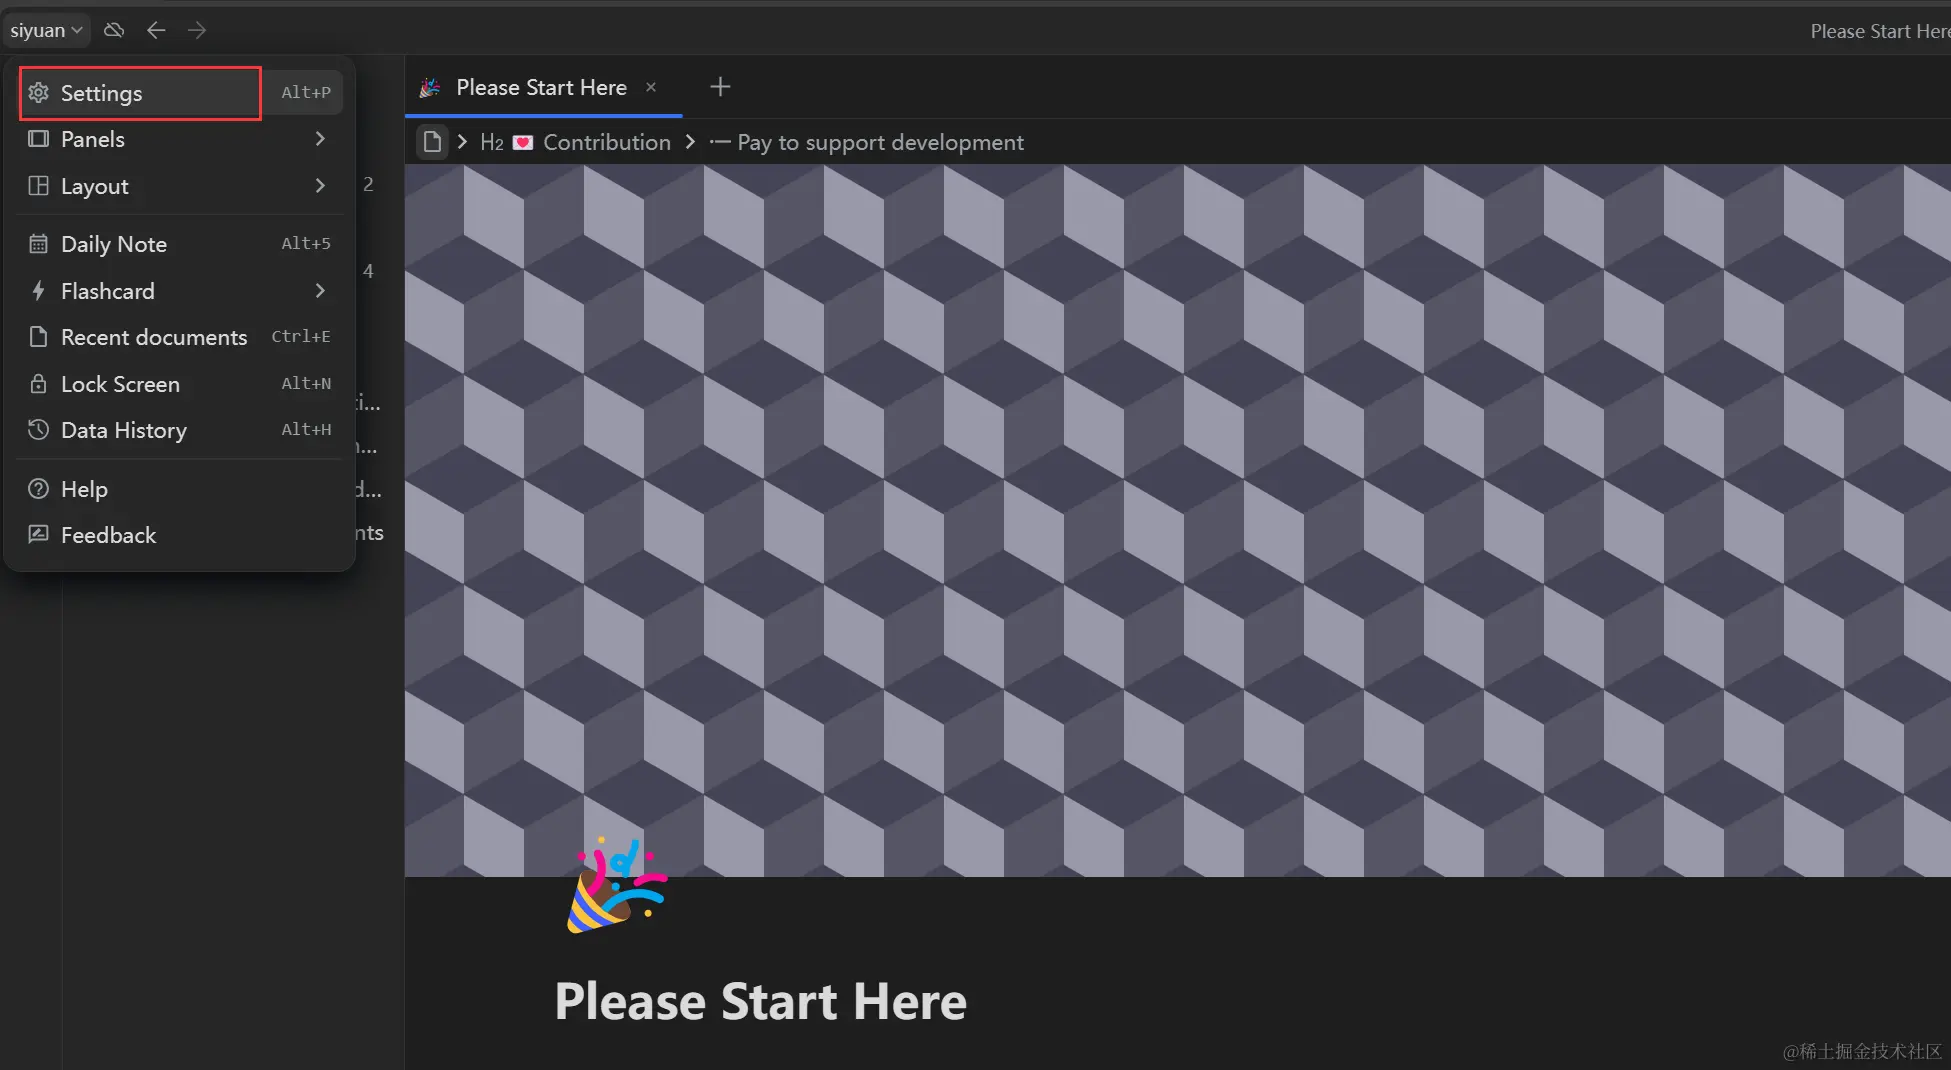The width and height of the screenshot is (1951, 1070).
Task: Click the forward navigation arrow
Action: 196,30
